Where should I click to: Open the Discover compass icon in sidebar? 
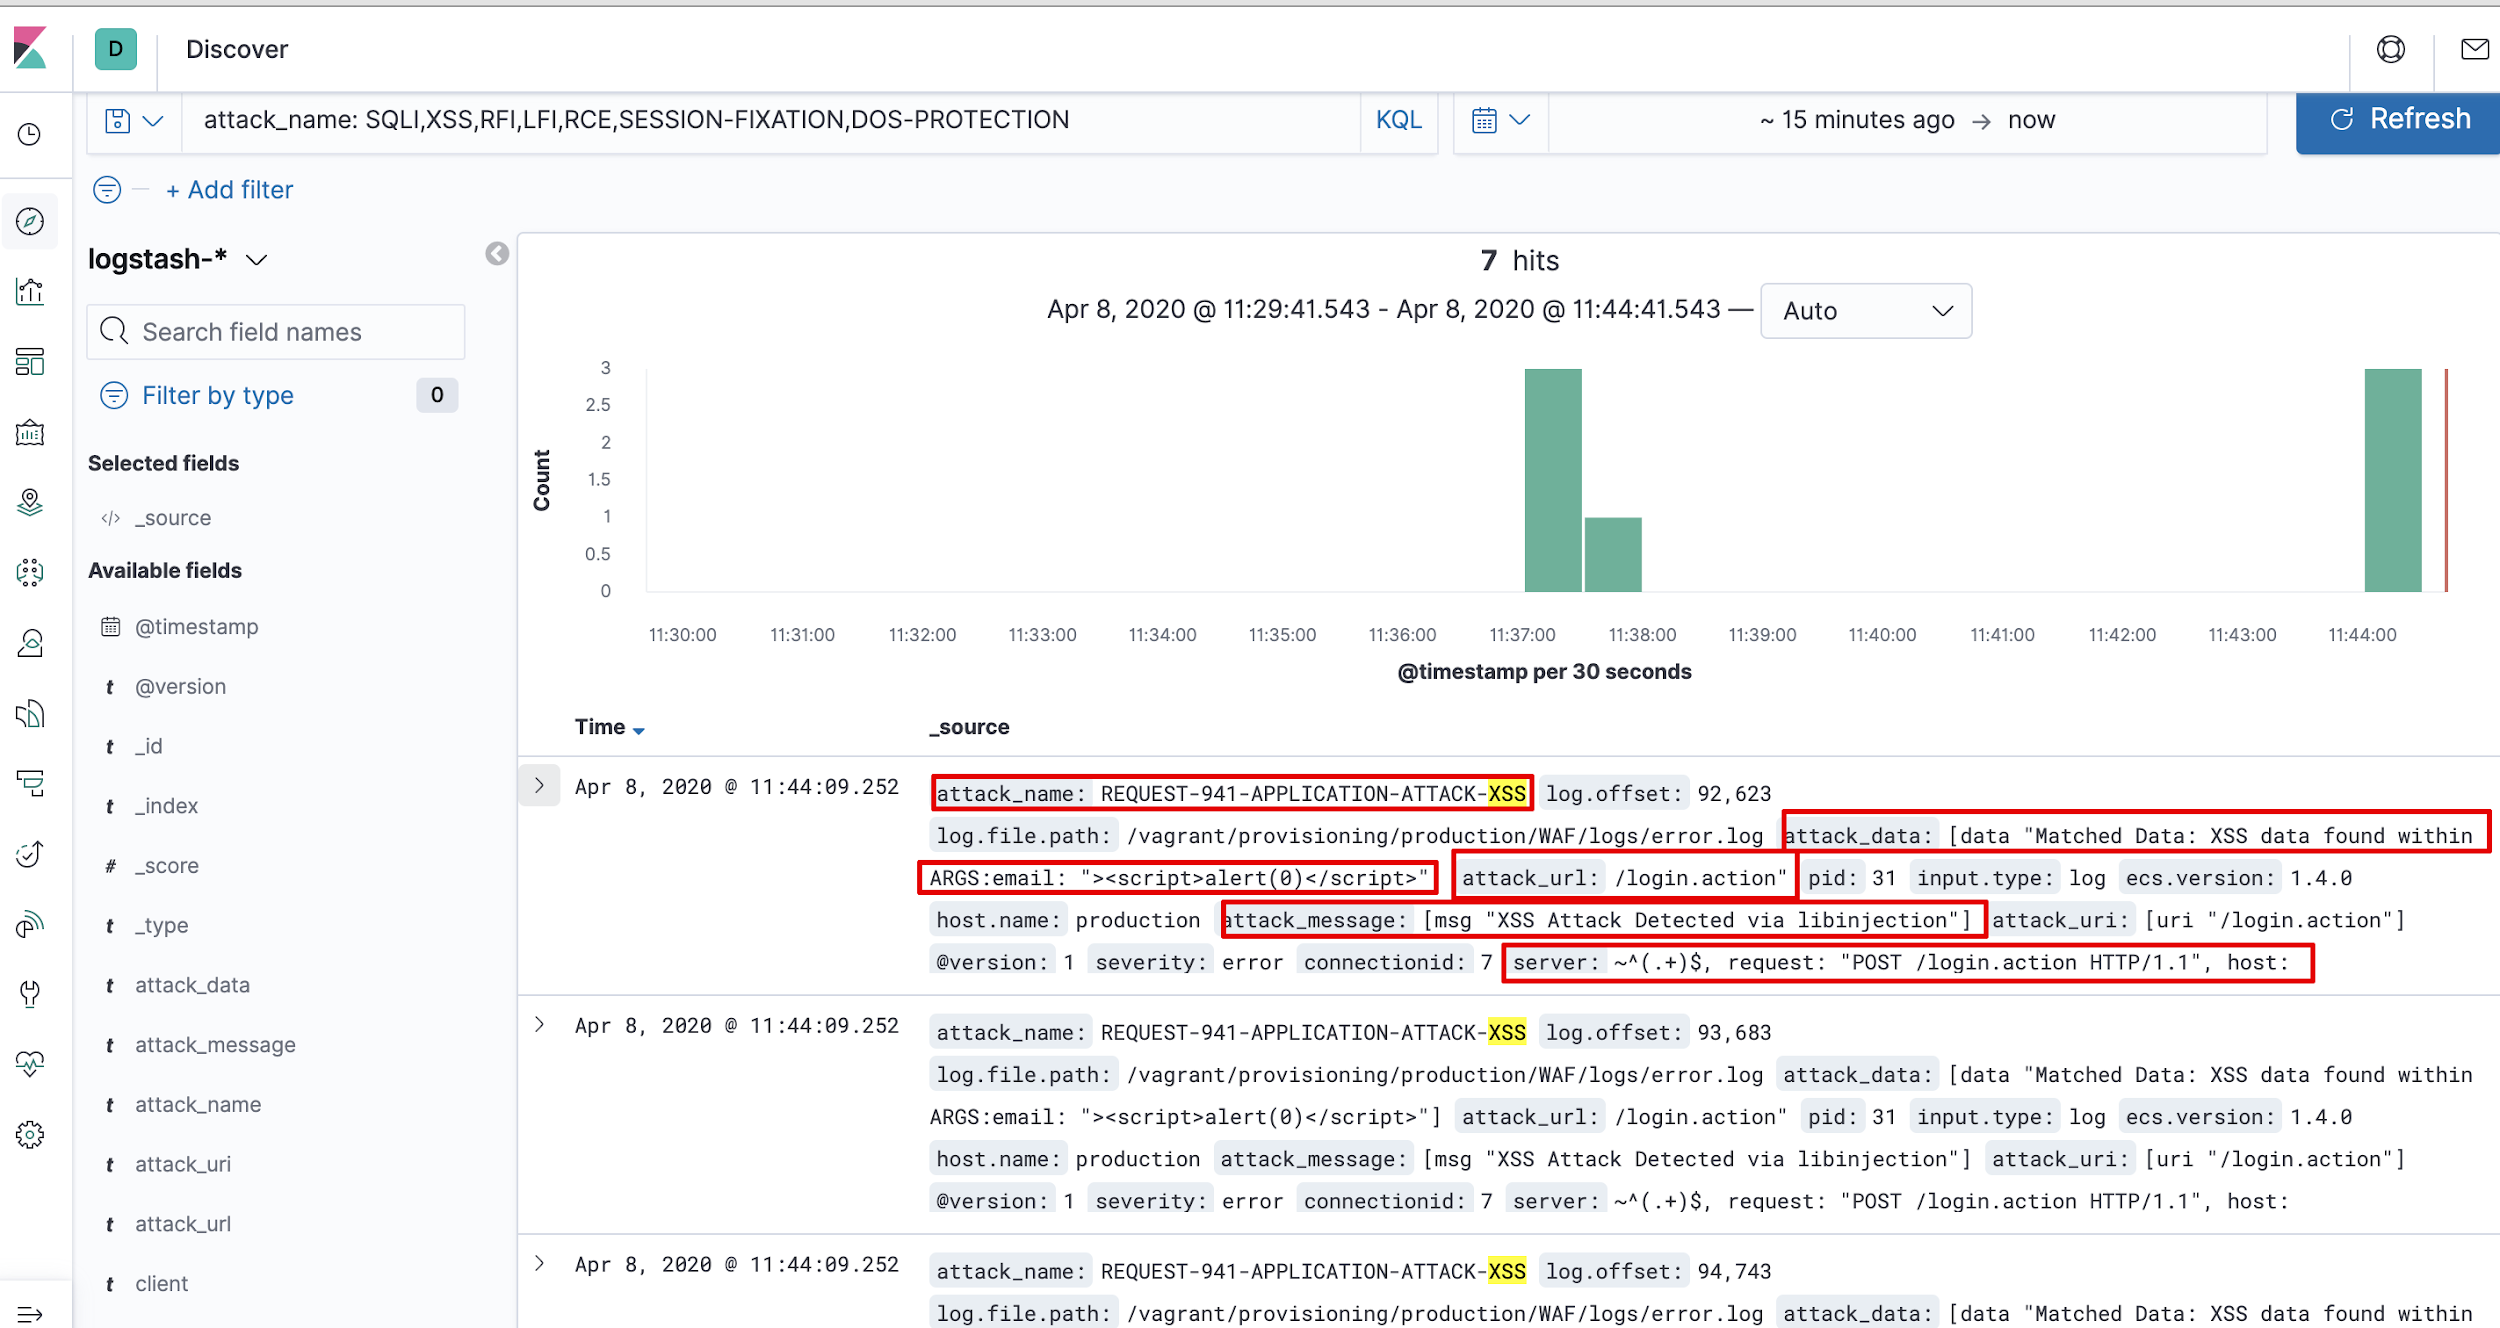30,221
